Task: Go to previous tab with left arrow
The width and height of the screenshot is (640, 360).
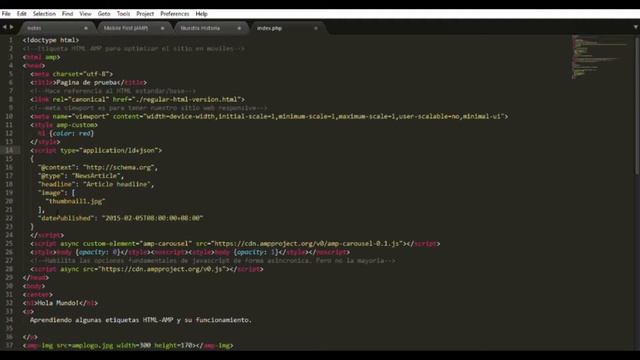Action: coord(4,27)
